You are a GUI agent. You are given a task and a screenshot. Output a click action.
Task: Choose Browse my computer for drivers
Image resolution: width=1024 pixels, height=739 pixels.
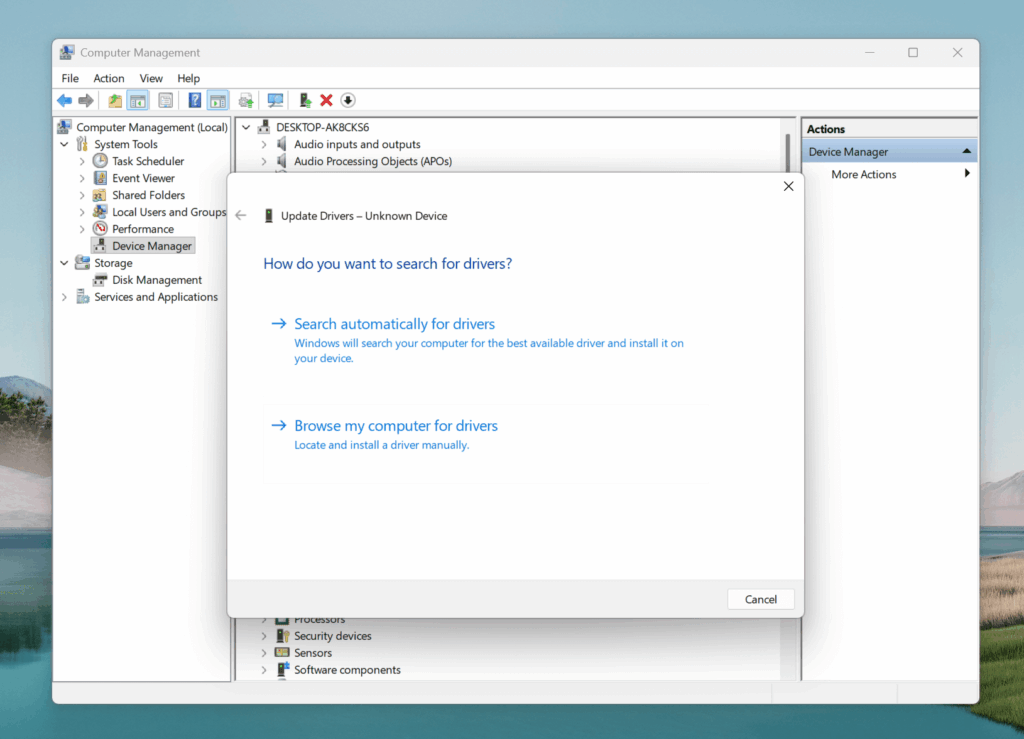[395, 426]
